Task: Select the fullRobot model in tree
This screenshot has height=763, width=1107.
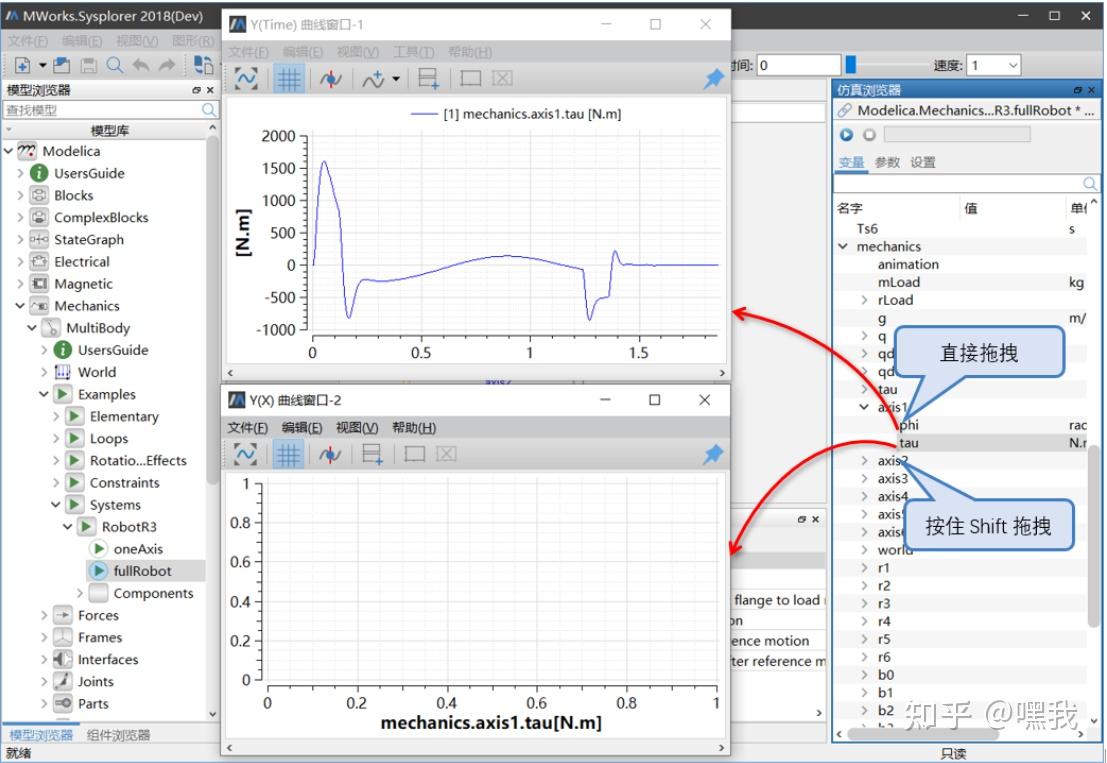Action: coord(142,571)
